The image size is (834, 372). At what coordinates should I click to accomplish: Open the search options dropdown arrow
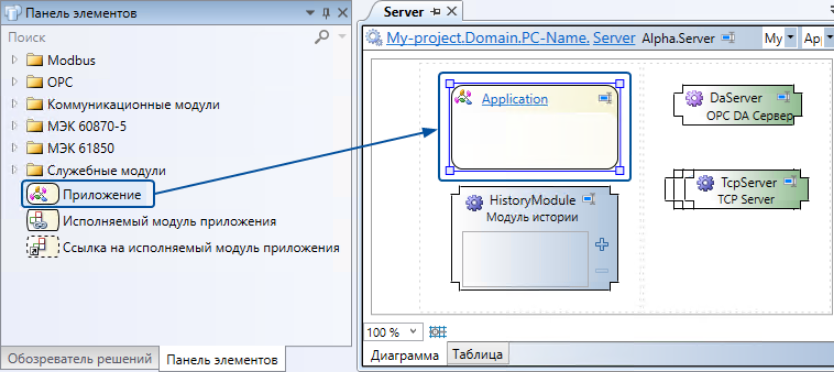pos(342,37)
